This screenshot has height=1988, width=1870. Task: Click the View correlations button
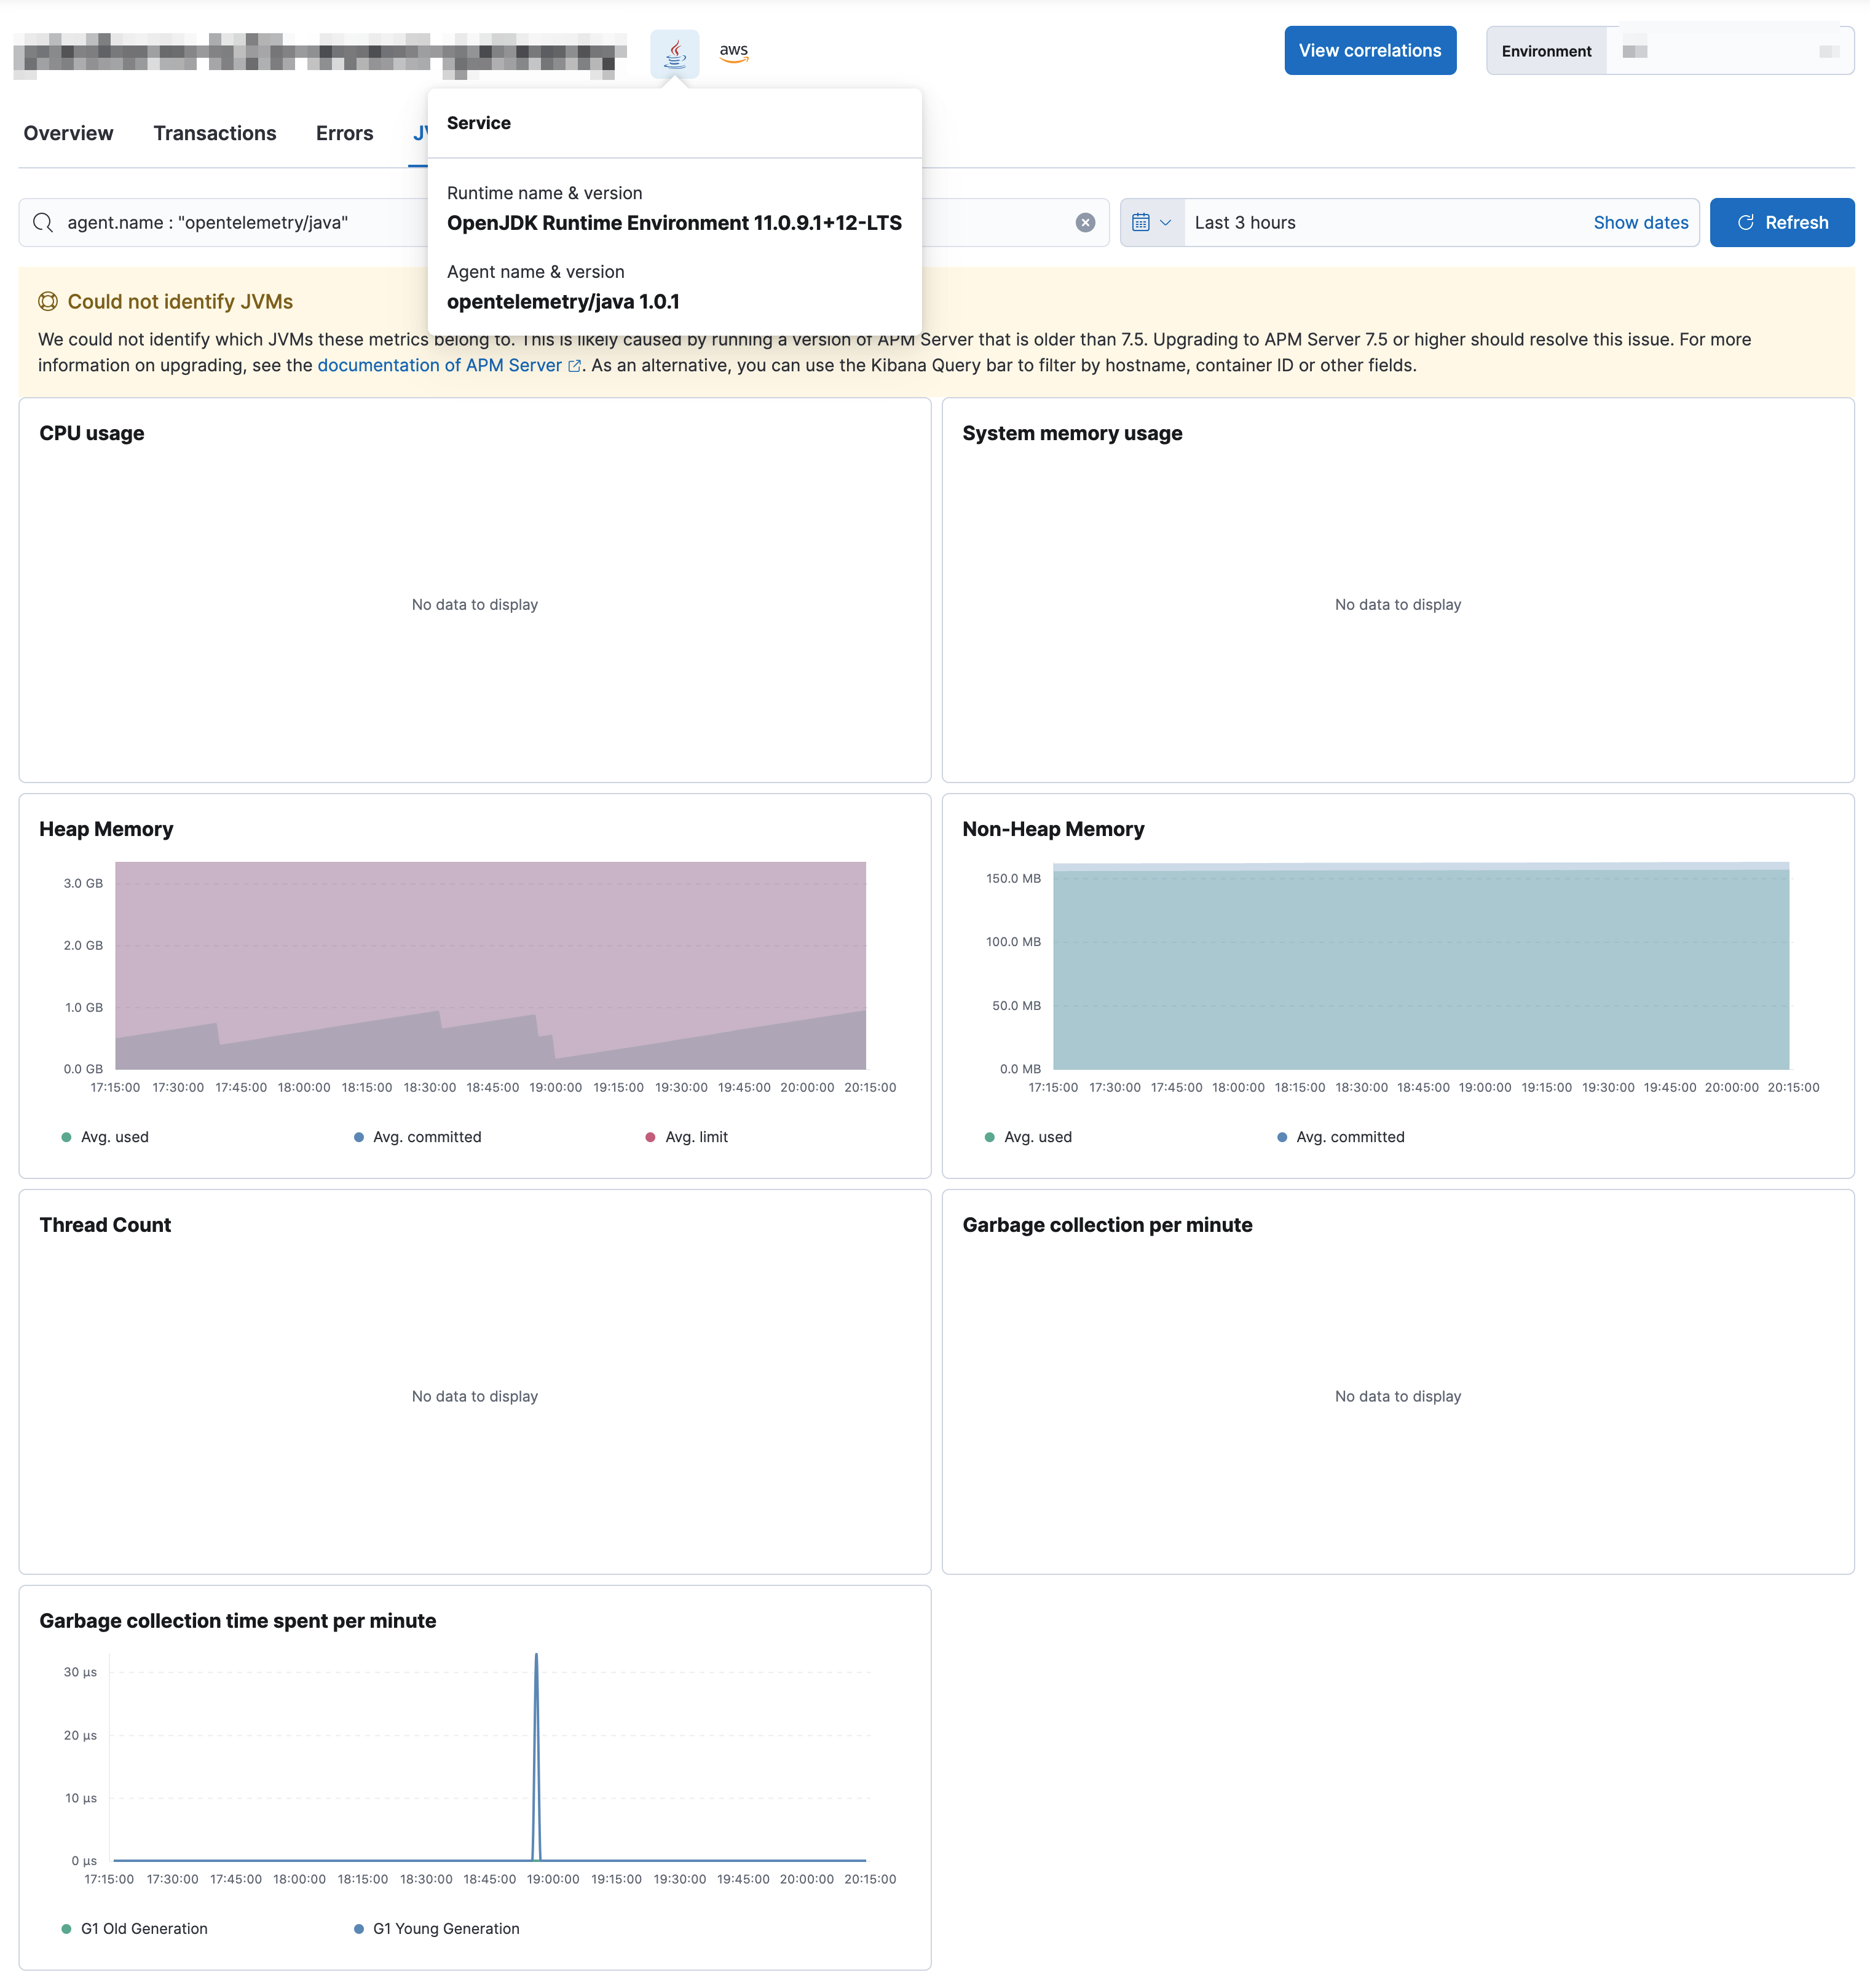point(1369,51)
